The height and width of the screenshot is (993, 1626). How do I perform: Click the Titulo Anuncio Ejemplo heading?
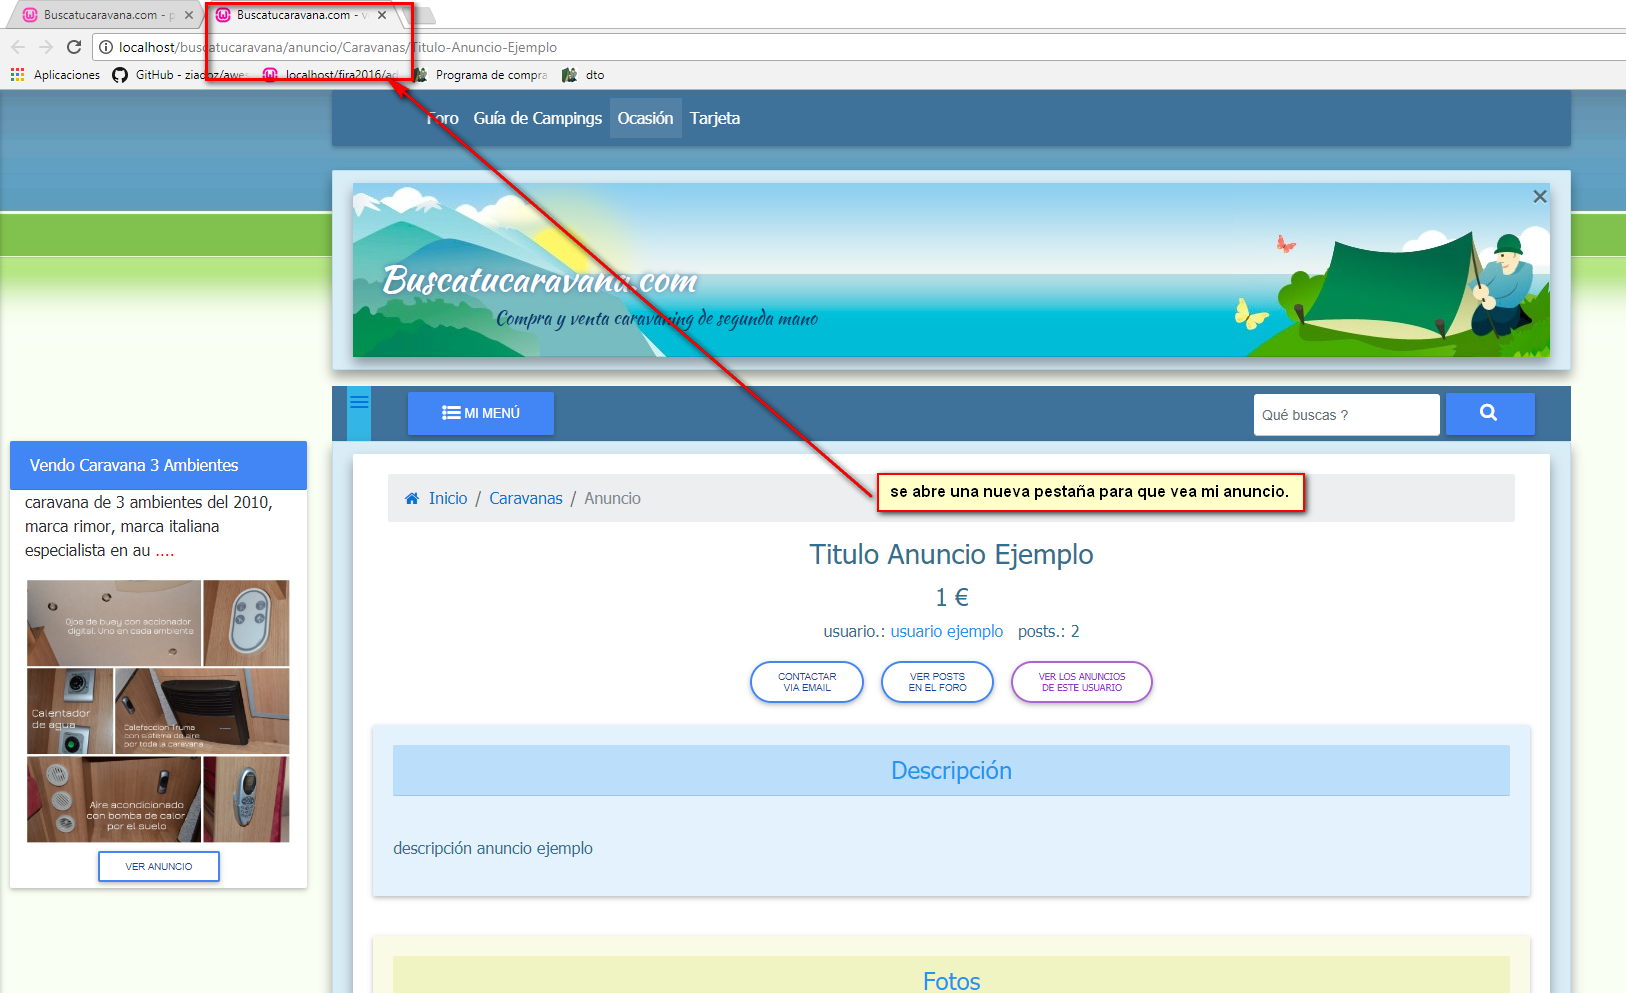951,554
